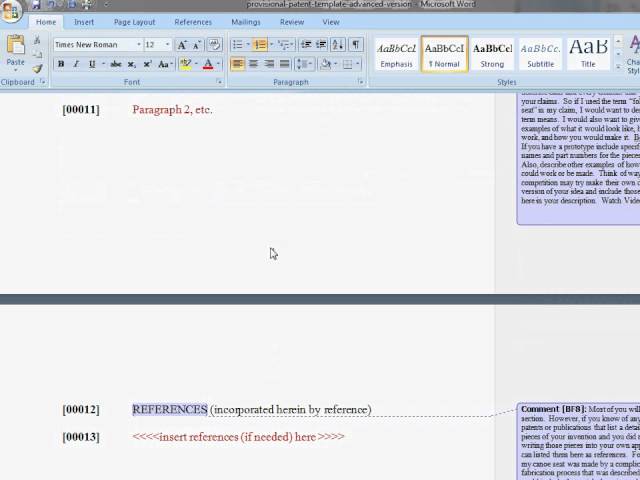This screenshot has height=480, width=640.
Task: Apply red font color
Action: (208, 64)
